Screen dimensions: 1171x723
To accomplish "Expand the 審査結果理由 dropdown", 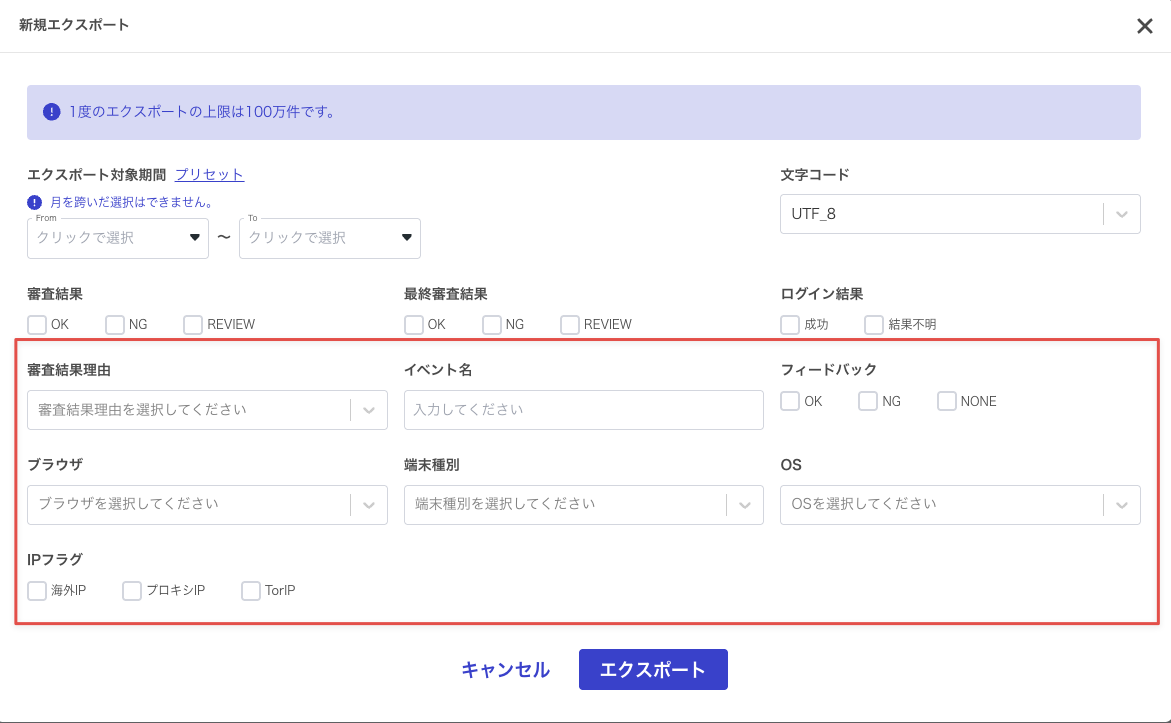I will [x=369, y=410].
